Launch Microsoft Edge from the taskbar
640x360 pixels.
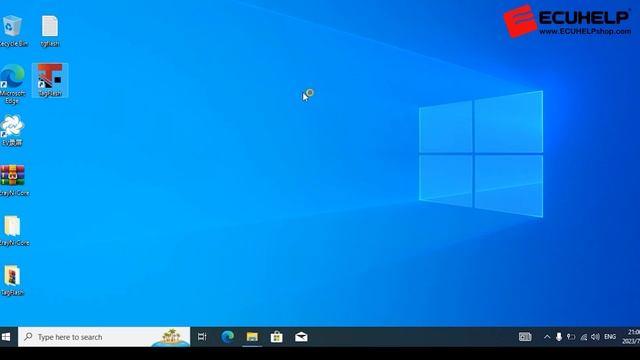pyautogui.click(x=227, y=337)
